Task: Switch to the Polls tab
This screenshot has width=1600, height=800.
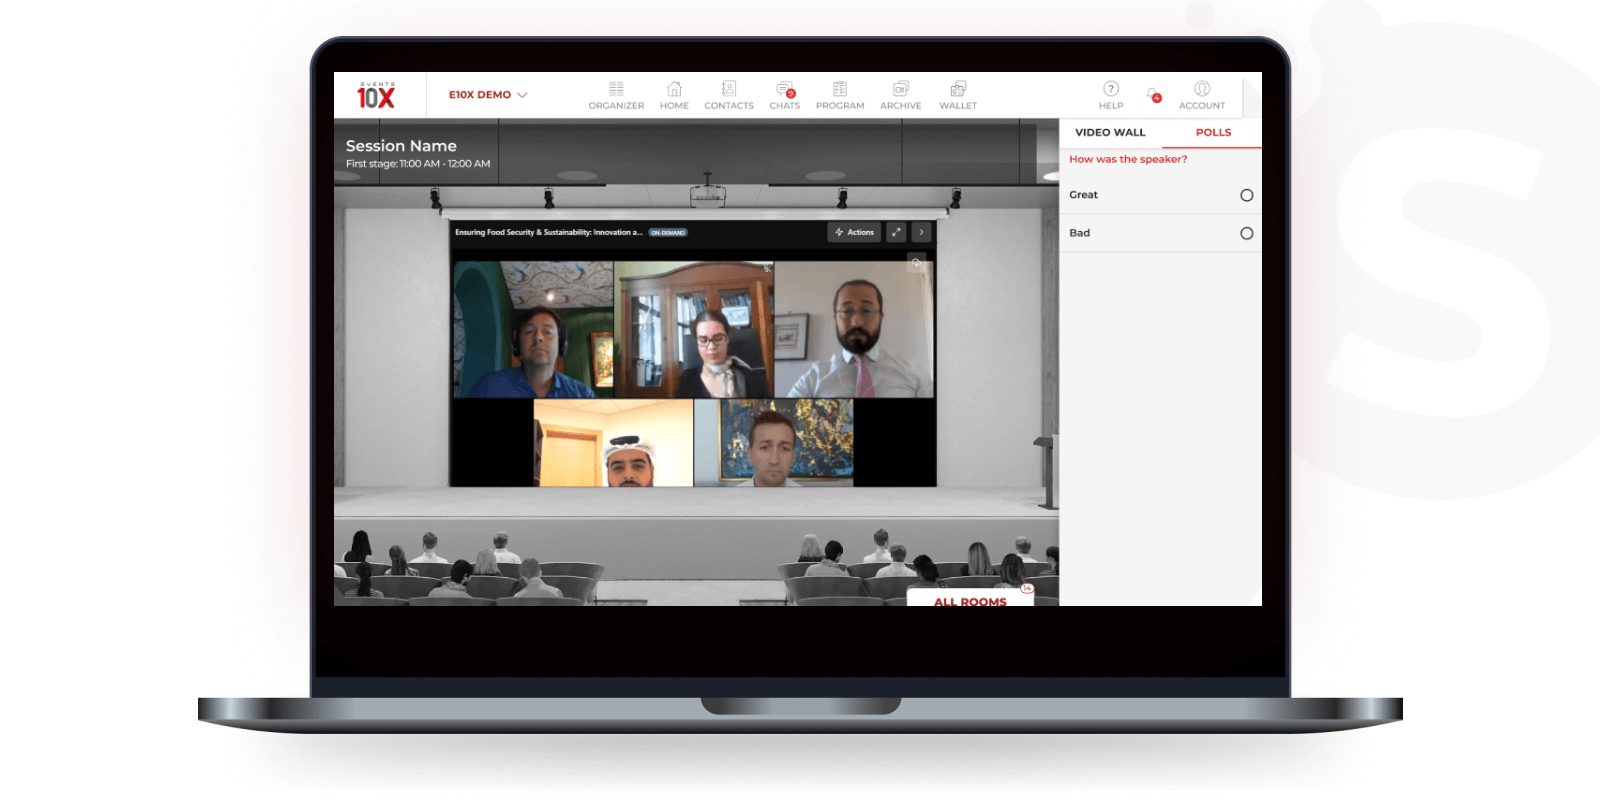Action: coord(1213,132)
